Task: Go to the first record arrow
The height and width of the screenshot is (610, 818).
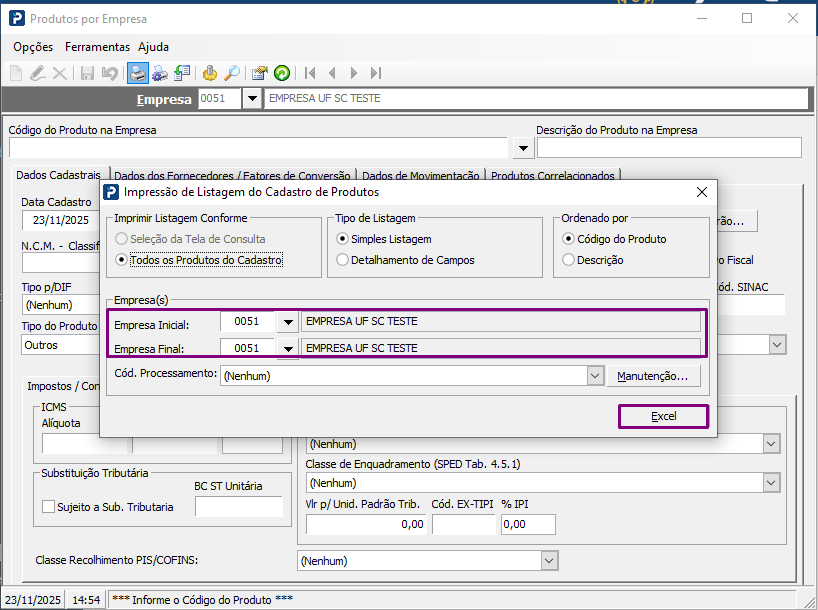Action: [310, 73]
